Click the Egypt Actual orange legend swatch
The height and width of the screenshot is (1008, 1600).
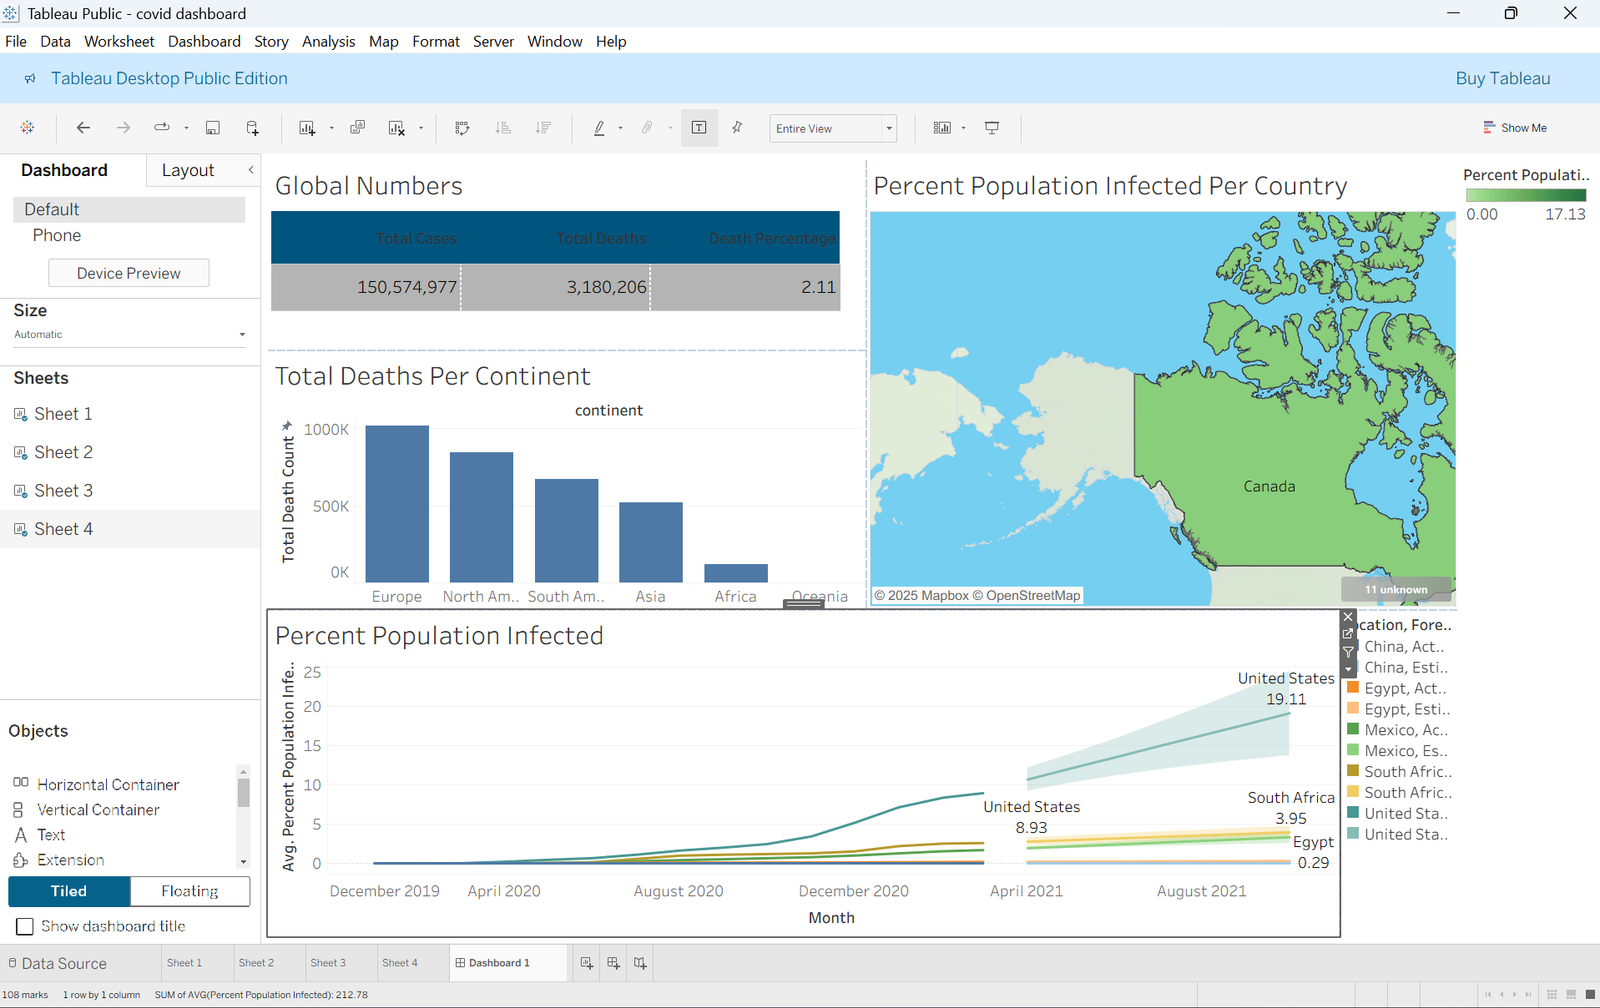click(1353, 688)
